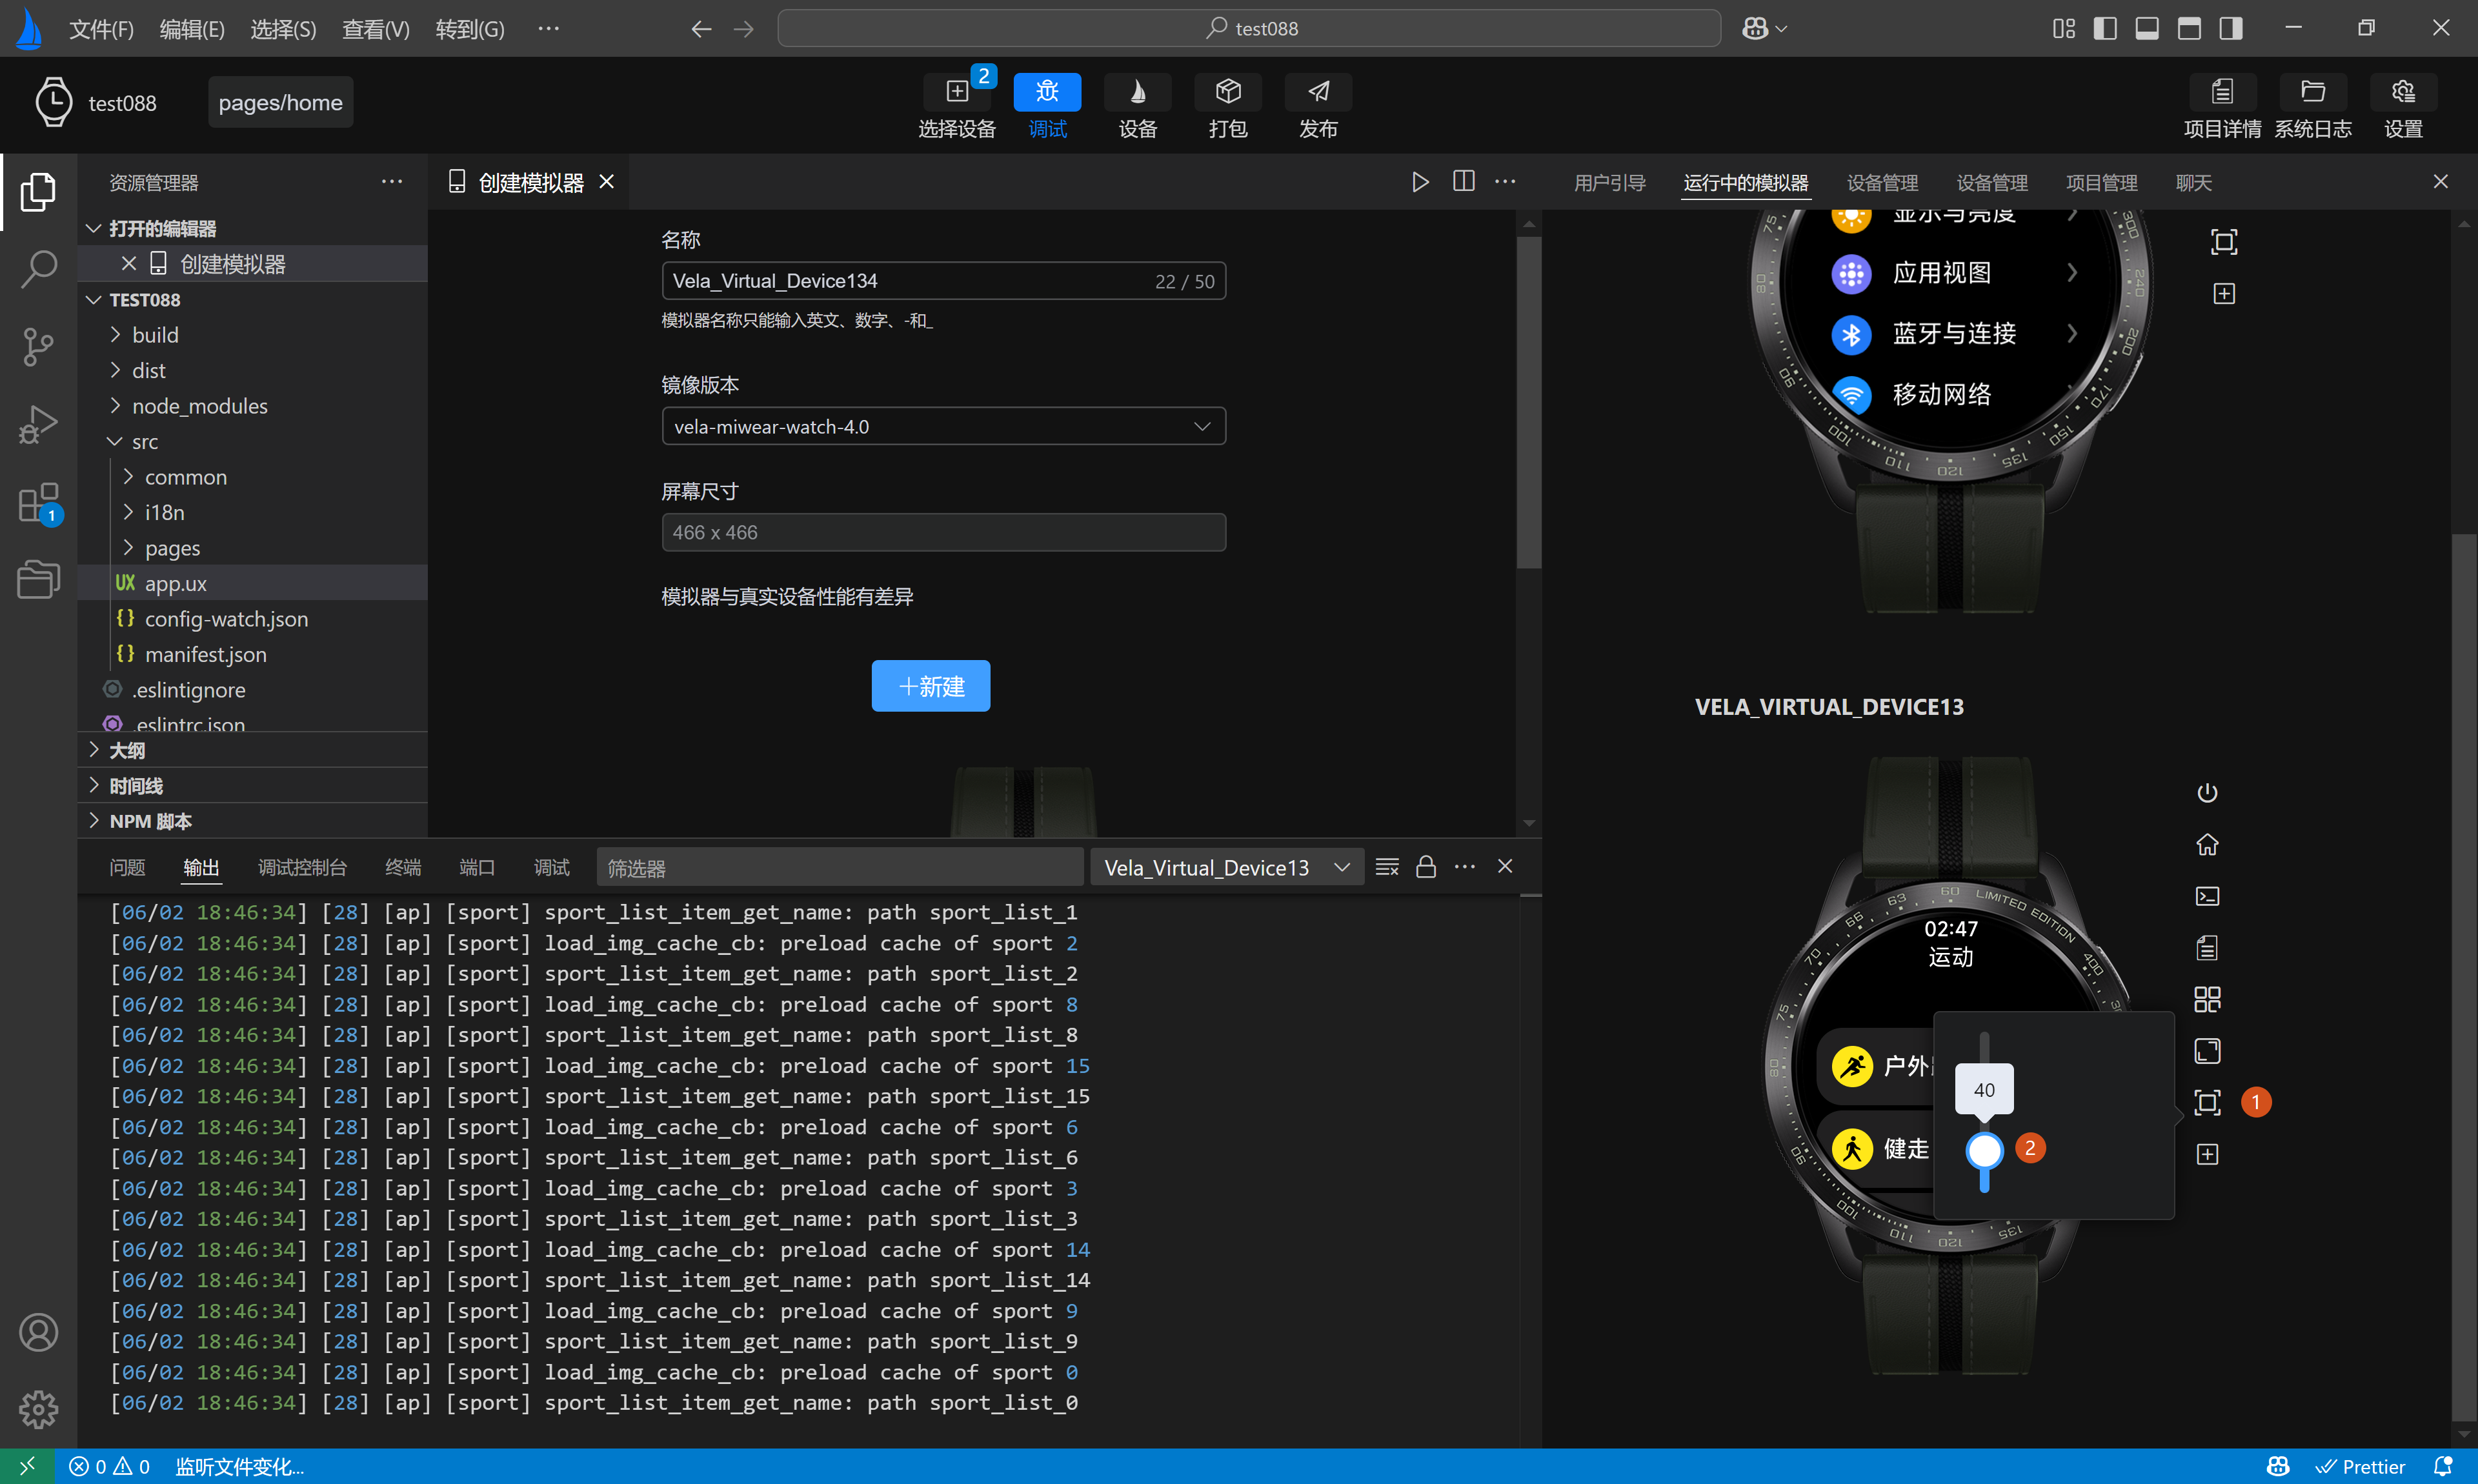Open Source Control in the activity bar
Screen dimensions: 2478x1484
[38, 347]
